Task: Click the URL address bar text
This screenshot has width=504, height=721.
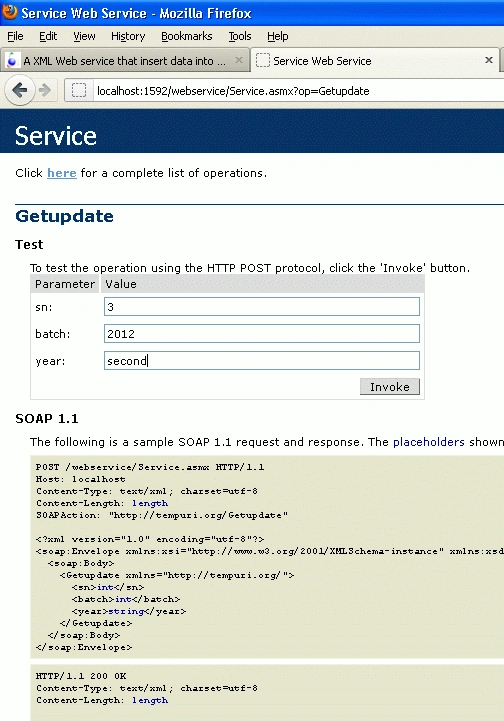Action: coord(233,91)
